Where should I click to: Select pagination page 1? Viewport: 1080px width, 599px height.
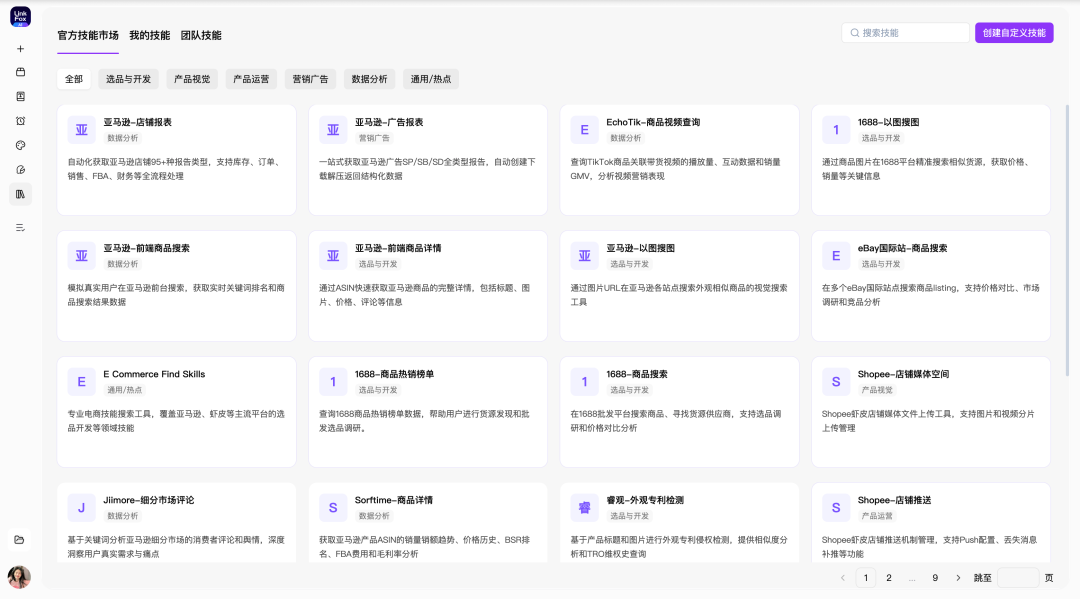pos(866,578)
